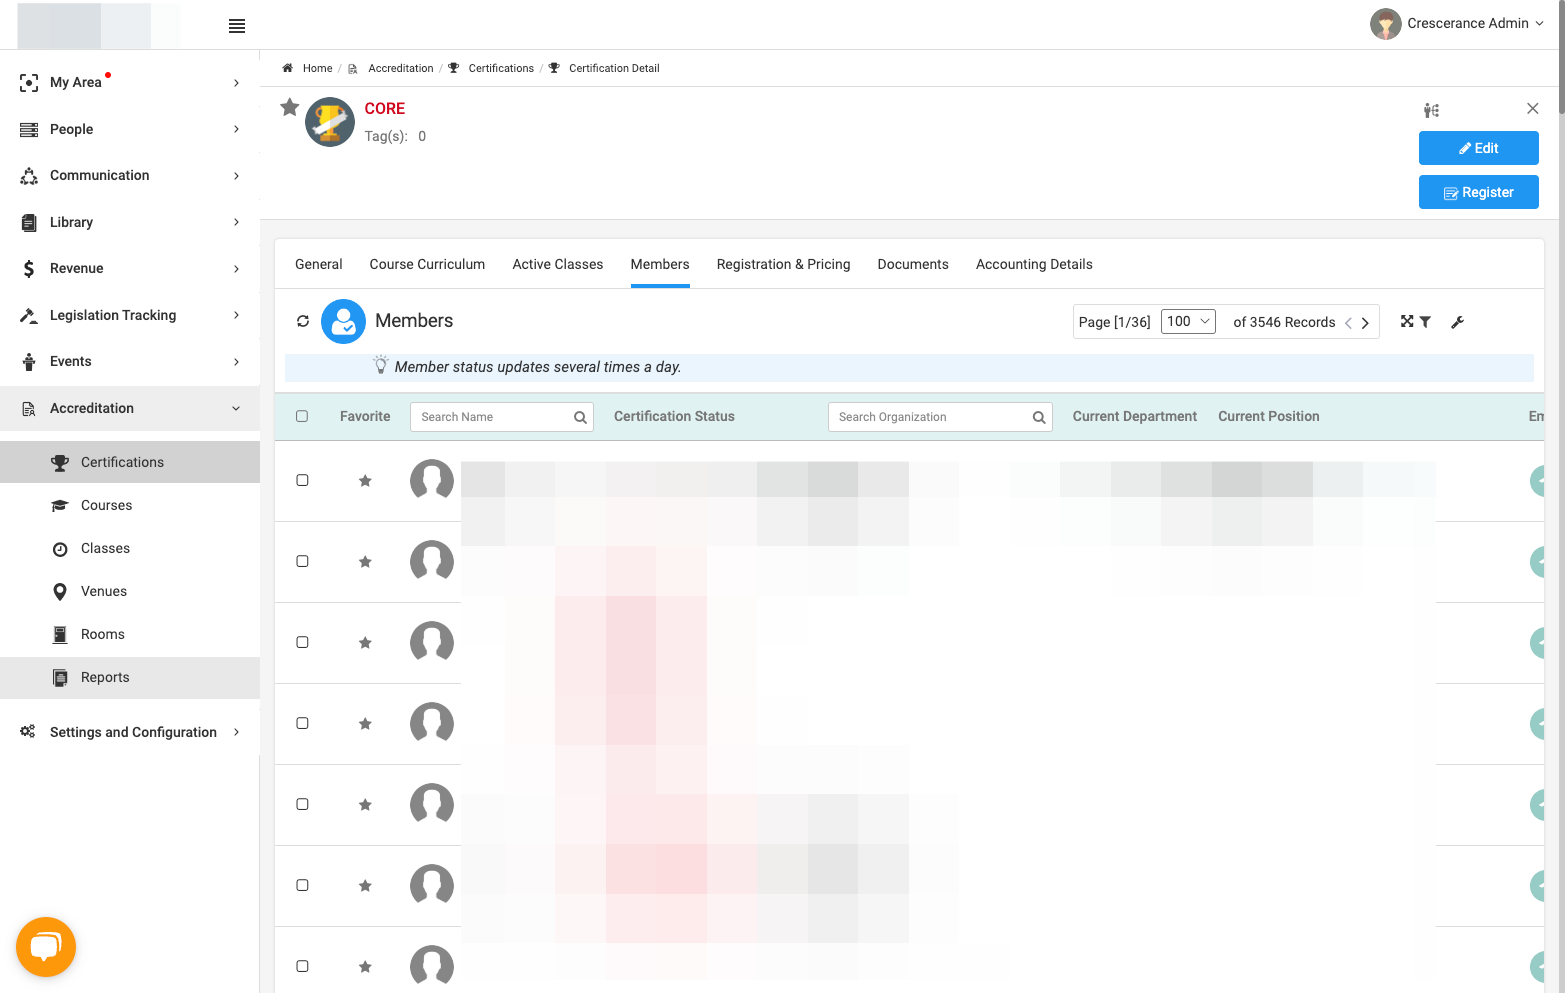Expand the People menu
This screenshot has width=1565, height=993.
[130, 129]
